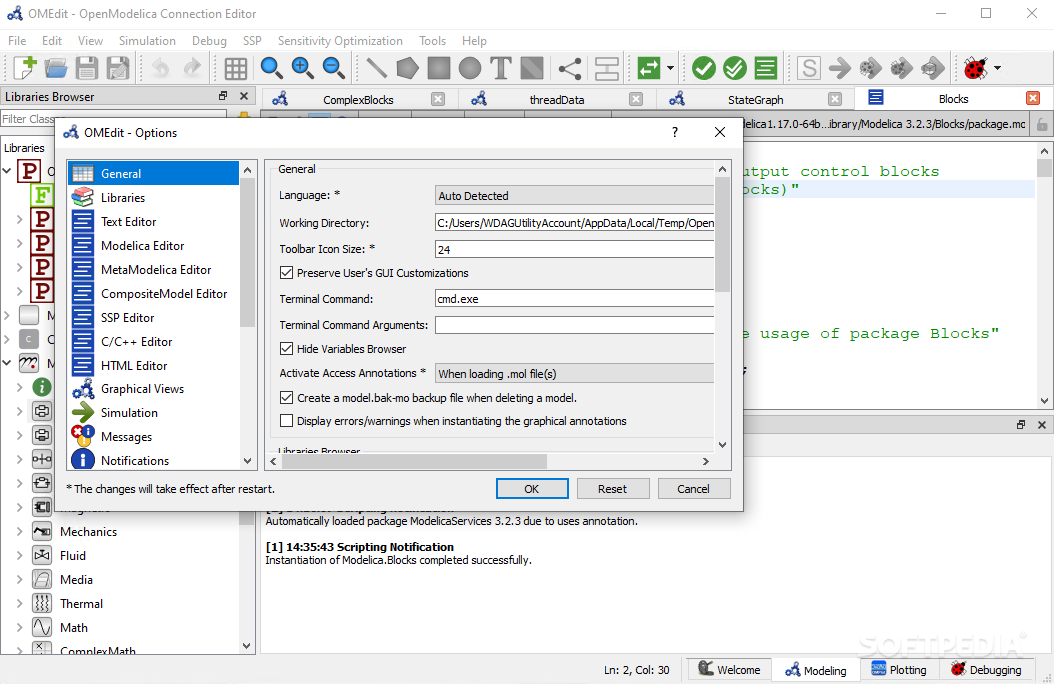Click the Check All Models double-check icon
Viewport: 1054px width, 684px height.
click(x=735, y=68)
